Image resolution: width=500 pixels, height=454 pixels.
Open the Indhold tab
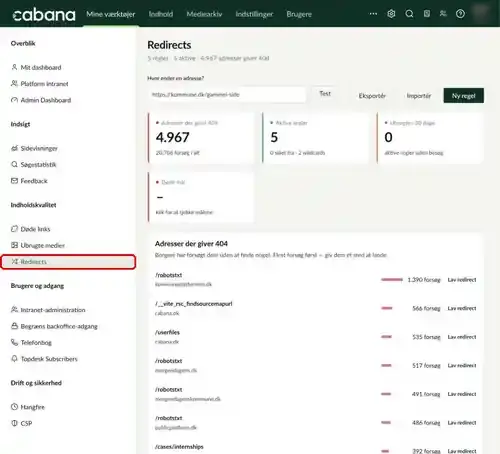(x=161, y=14)
